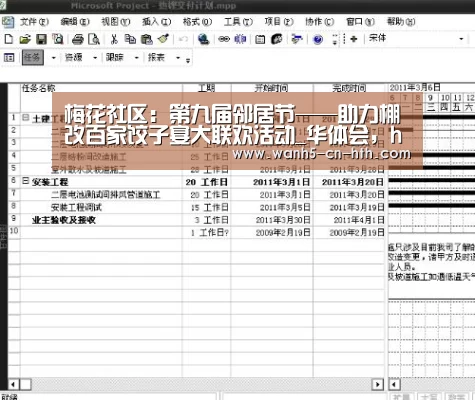Click the Gantt chart left scroll arrow

pyautogui.click(x=394, y=384)
